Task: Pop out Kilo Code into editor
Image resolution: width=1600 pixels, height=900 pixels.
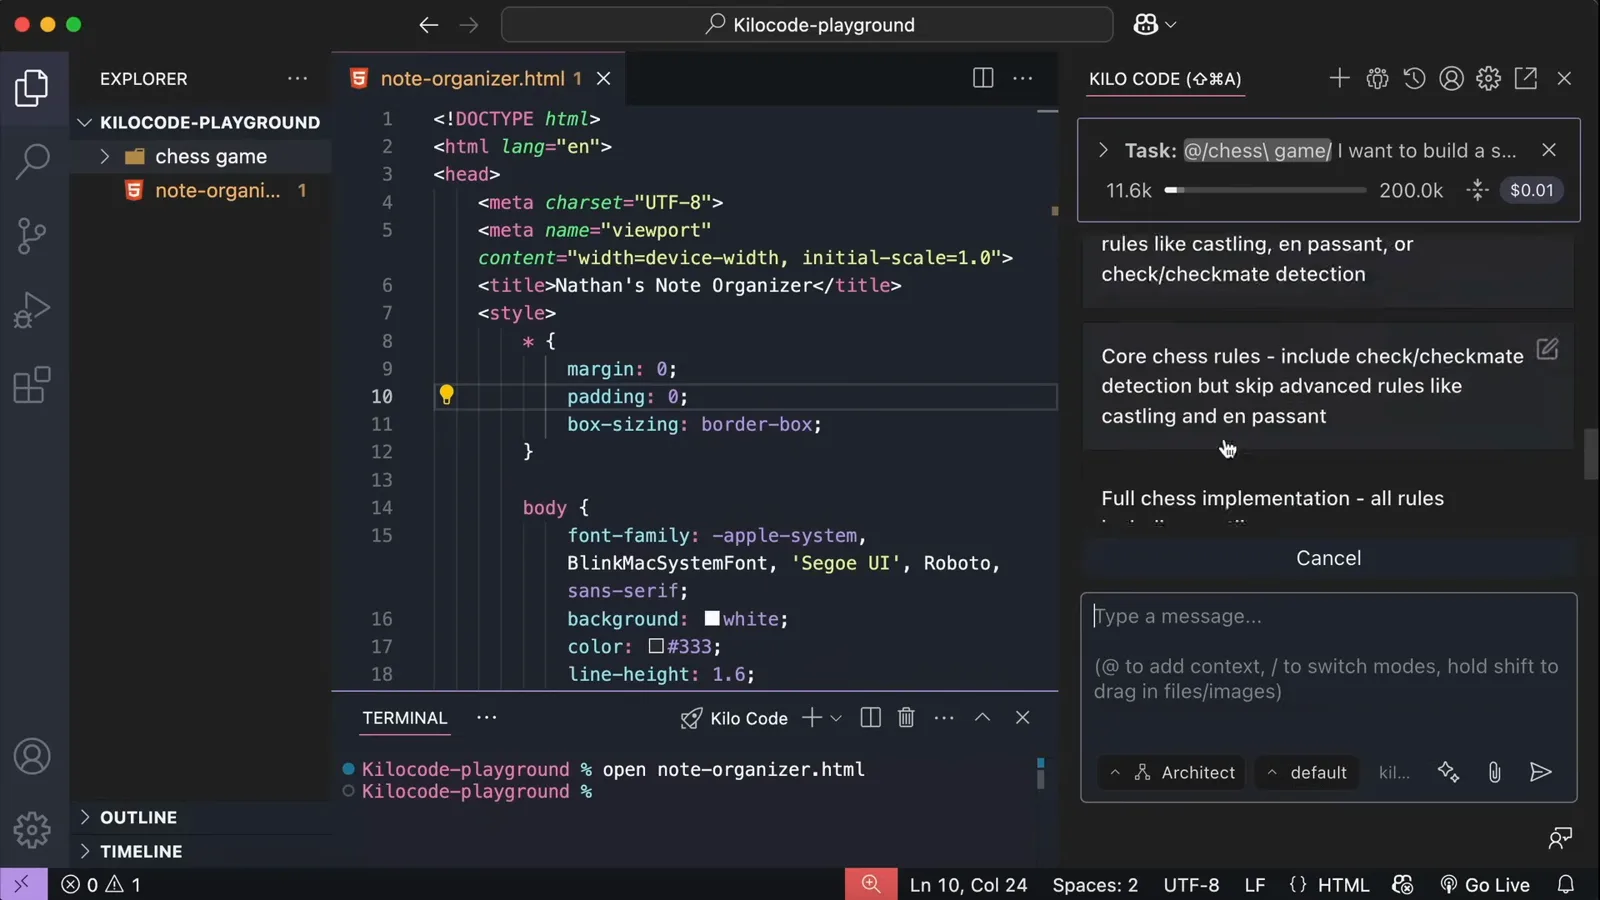Action: [1526, 78]
